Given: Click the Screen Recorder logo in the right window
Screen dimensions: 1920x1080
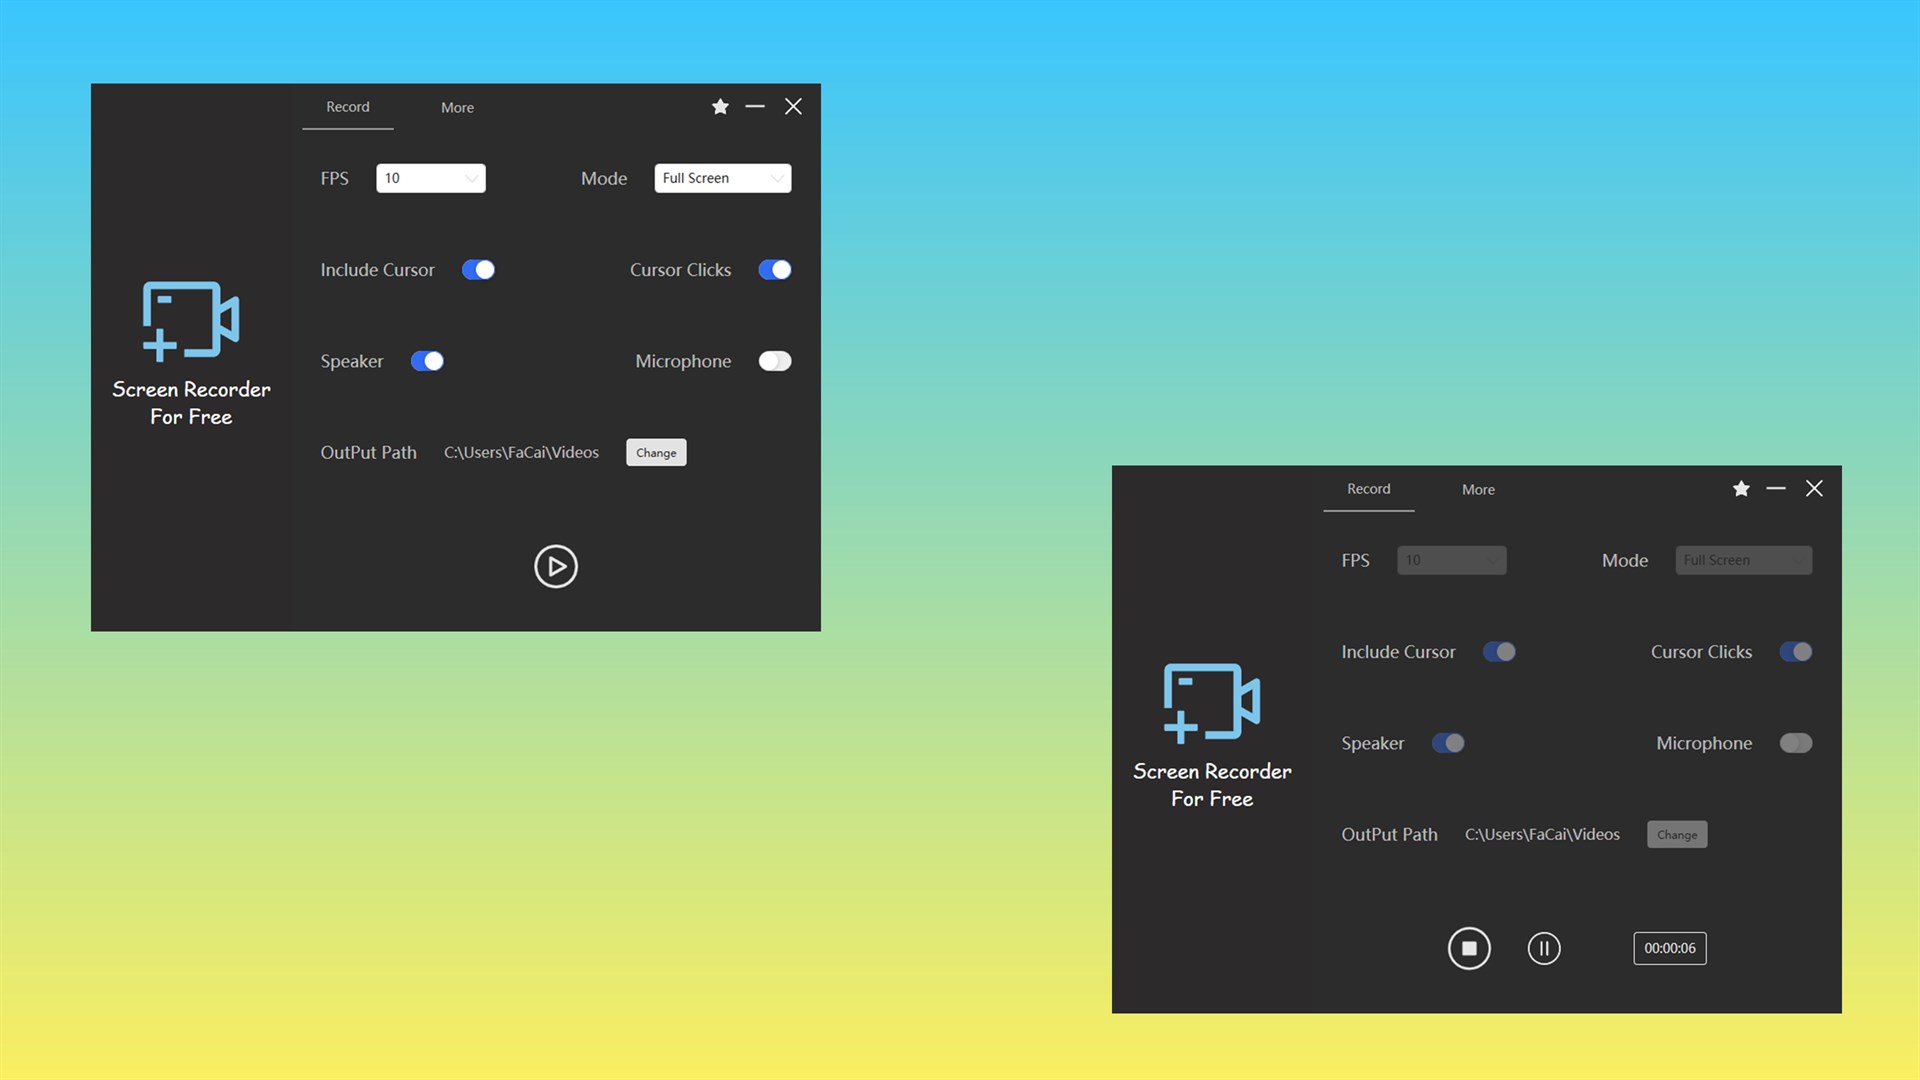Looking at the screenshot, I should 1212,702.
